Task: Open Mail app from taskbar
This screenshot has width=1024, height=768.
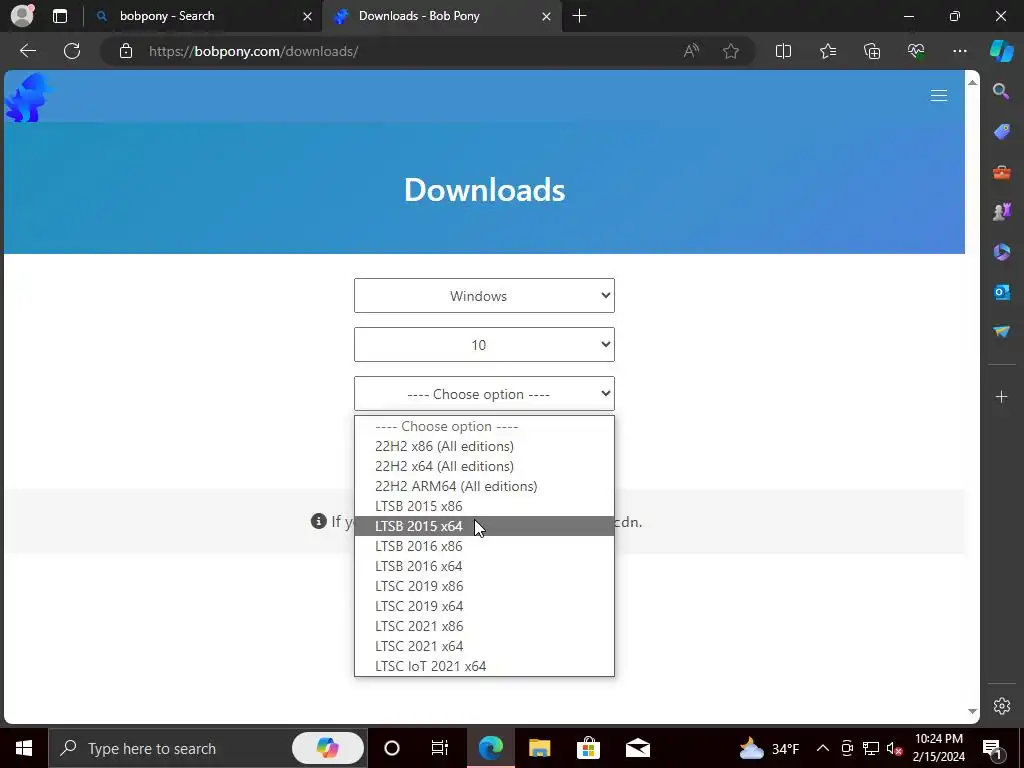Action: [x=637, y=748]
